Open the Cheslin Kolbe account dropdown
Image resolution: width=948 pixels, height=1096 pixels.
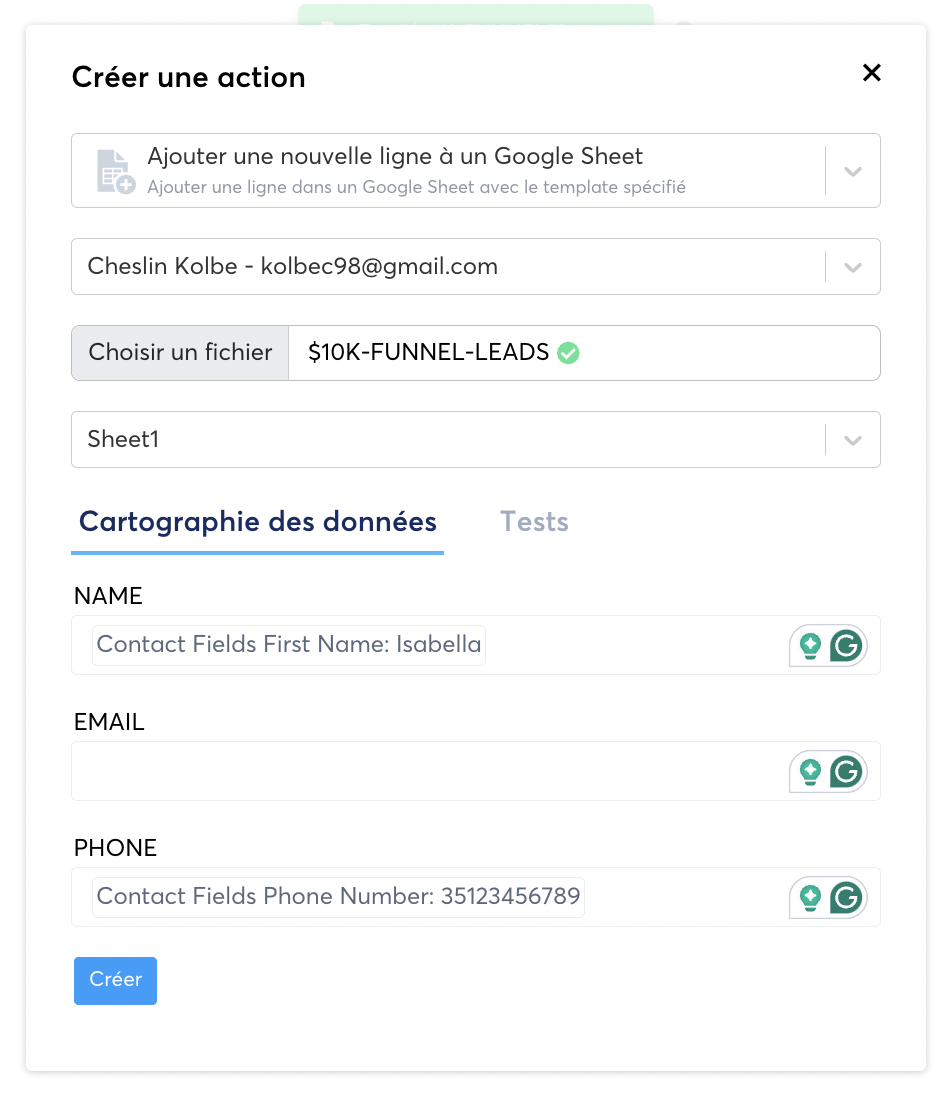tap(853, 267)
